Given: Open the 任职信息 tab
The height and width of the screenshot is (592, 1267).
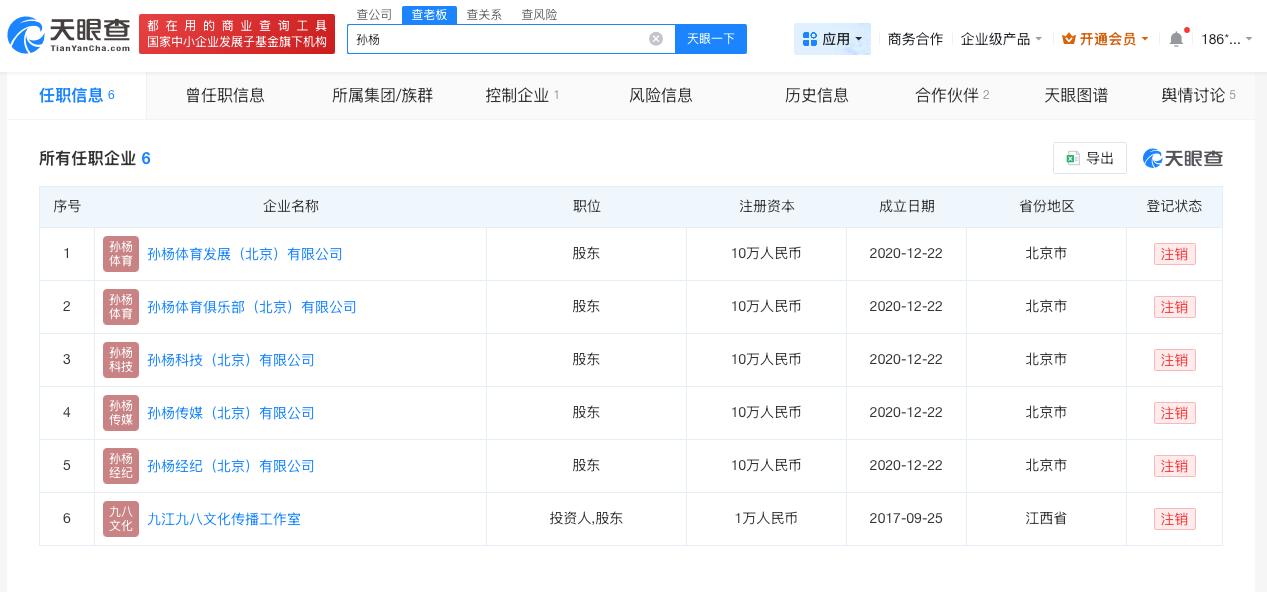Looking at the screenshot, I should [77, 96].
